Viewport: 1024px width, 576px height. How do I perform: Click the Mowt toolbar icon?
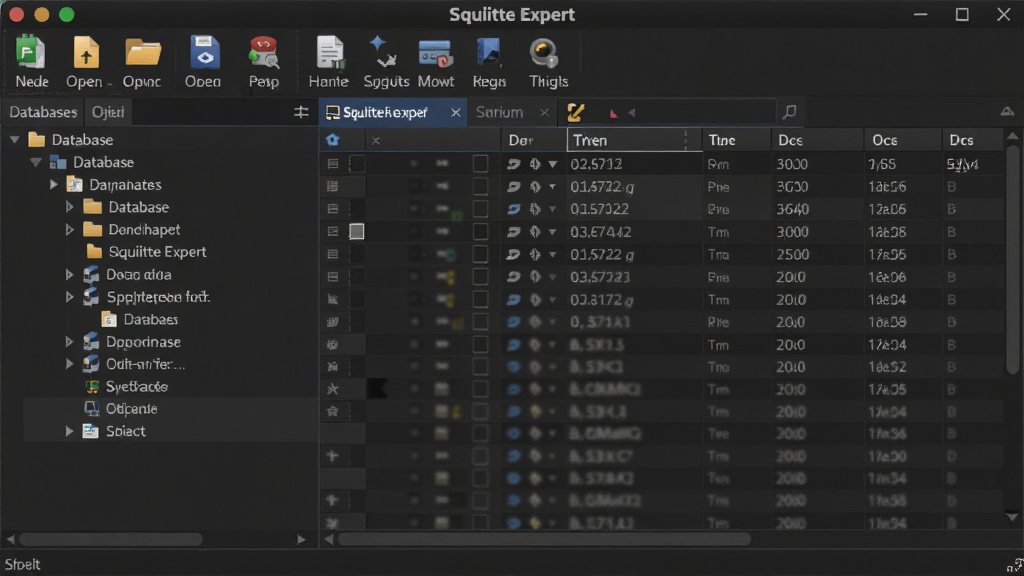pos(436,55)
